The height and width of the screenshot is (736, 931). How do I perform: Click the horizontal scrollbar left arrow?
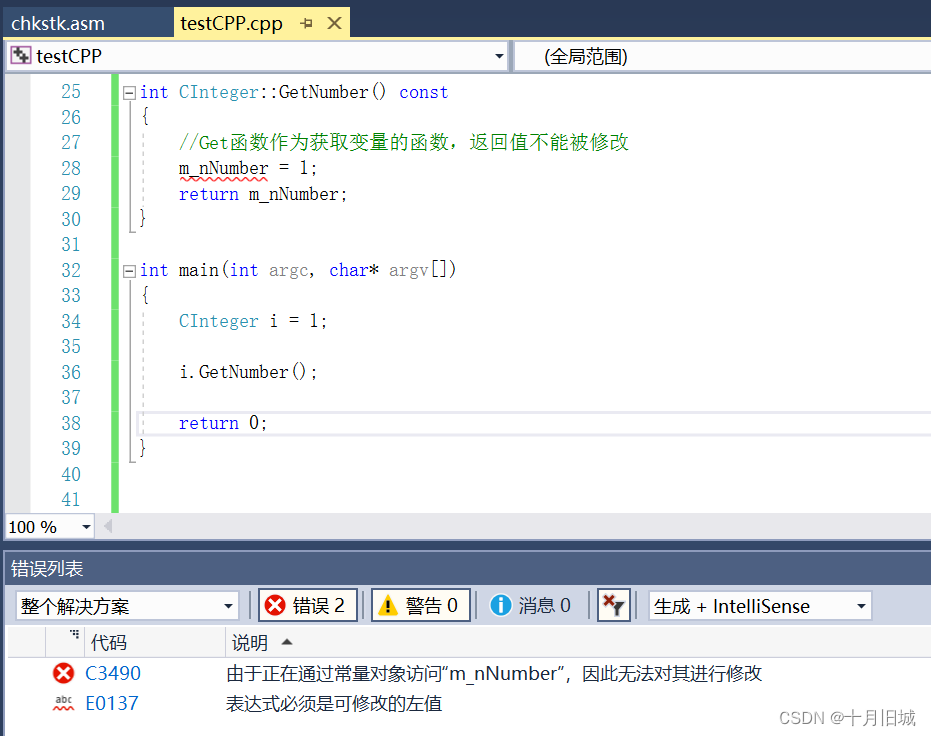[107, 526]
